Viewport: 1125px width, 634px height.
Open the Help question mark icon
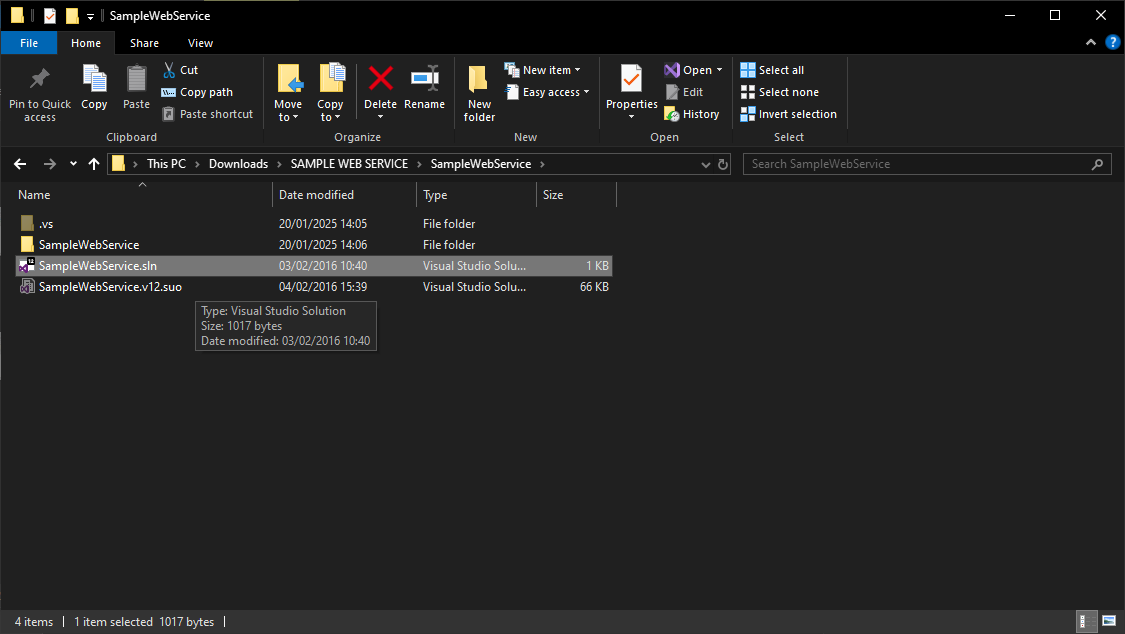tap(1113, 42)
